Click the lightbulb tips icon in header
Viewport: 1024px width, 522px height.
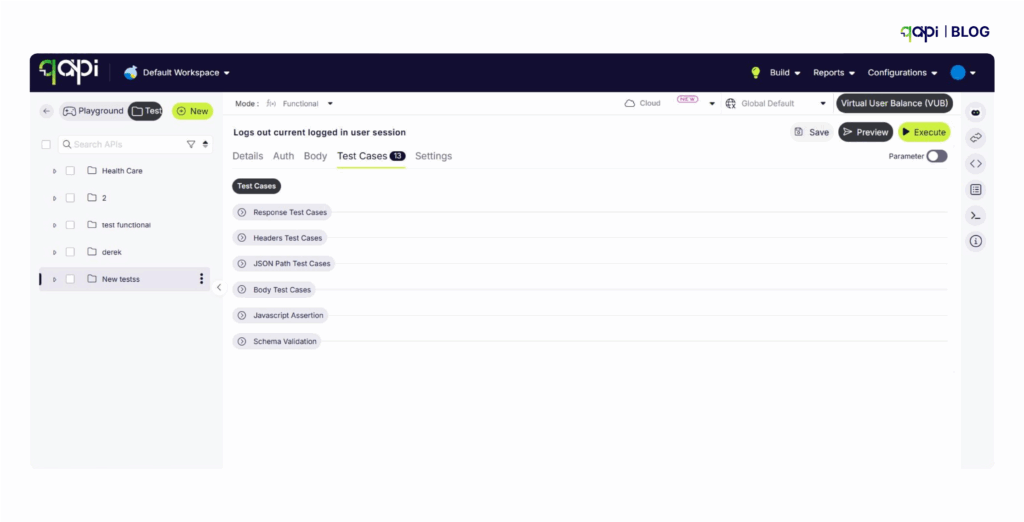click(x=756, y=73)
